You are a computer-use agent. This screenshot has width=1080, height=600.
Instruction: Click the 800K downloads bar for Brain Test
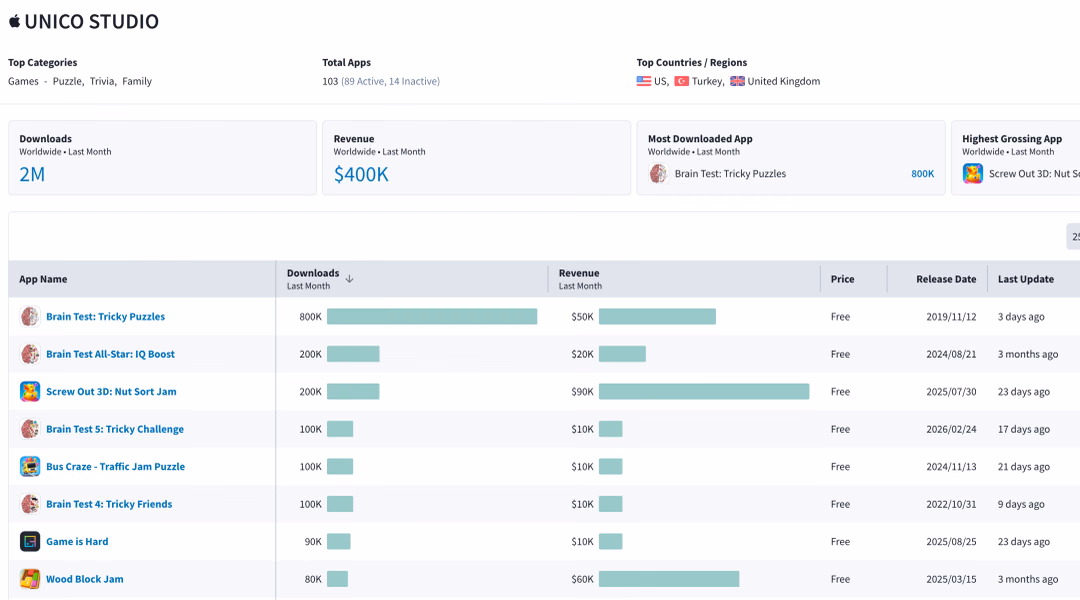432,316
